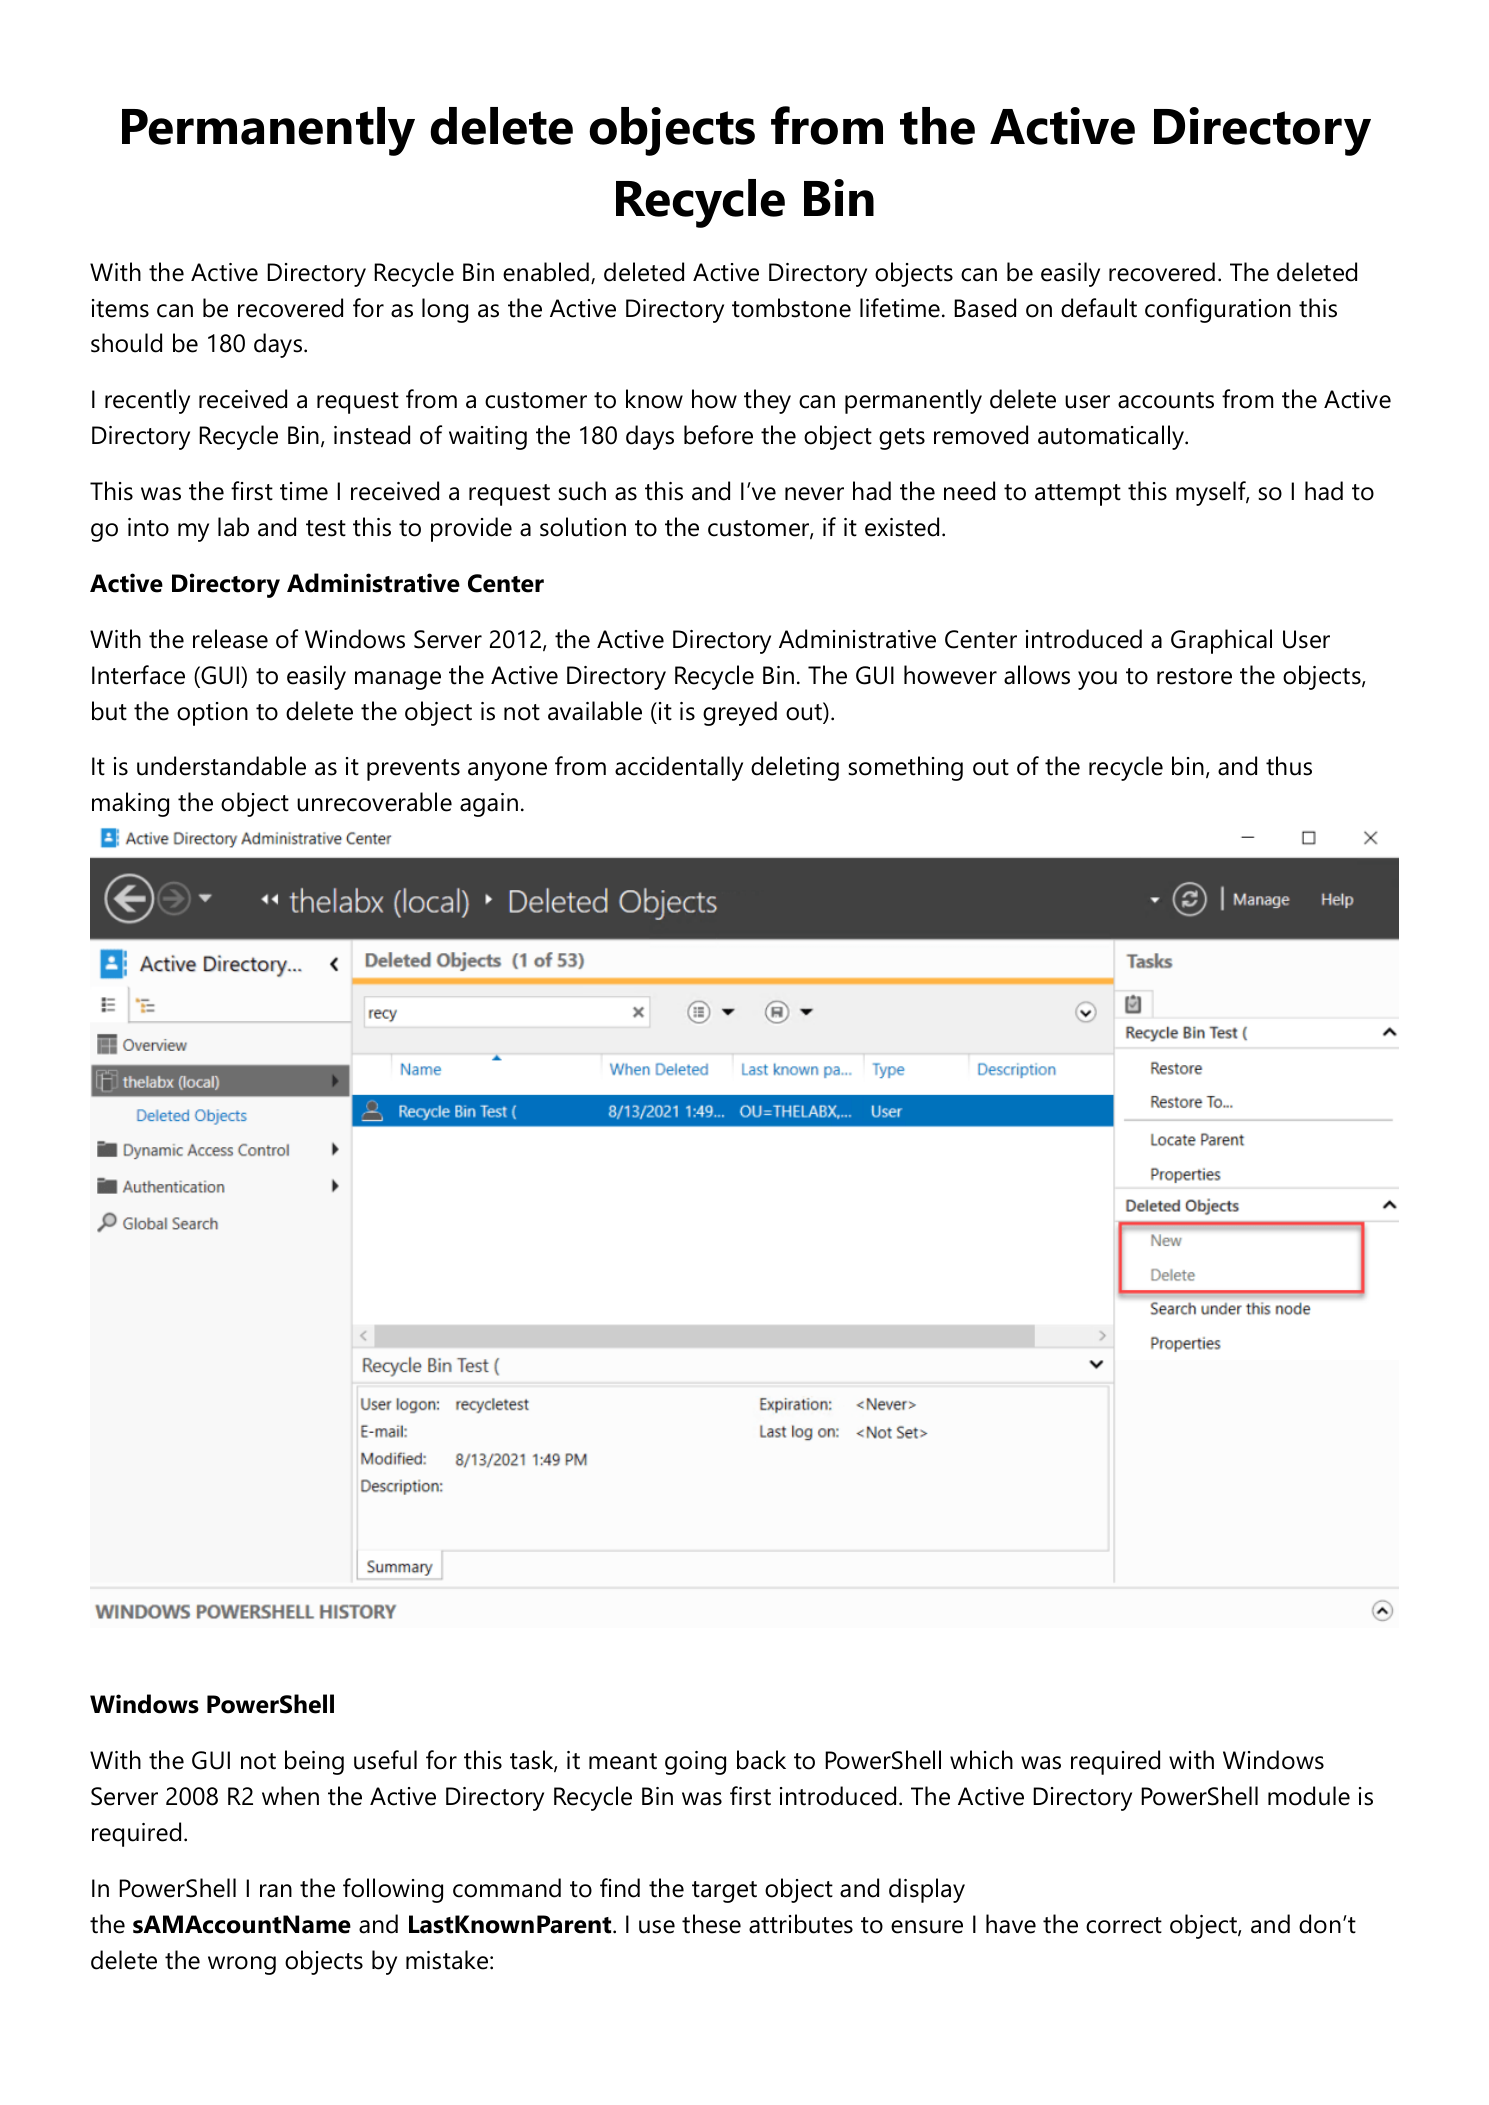The height and width of the screenshot is (2105, 1489).
Task: Sort by When Deleted column
Action: coord(659,1069)
